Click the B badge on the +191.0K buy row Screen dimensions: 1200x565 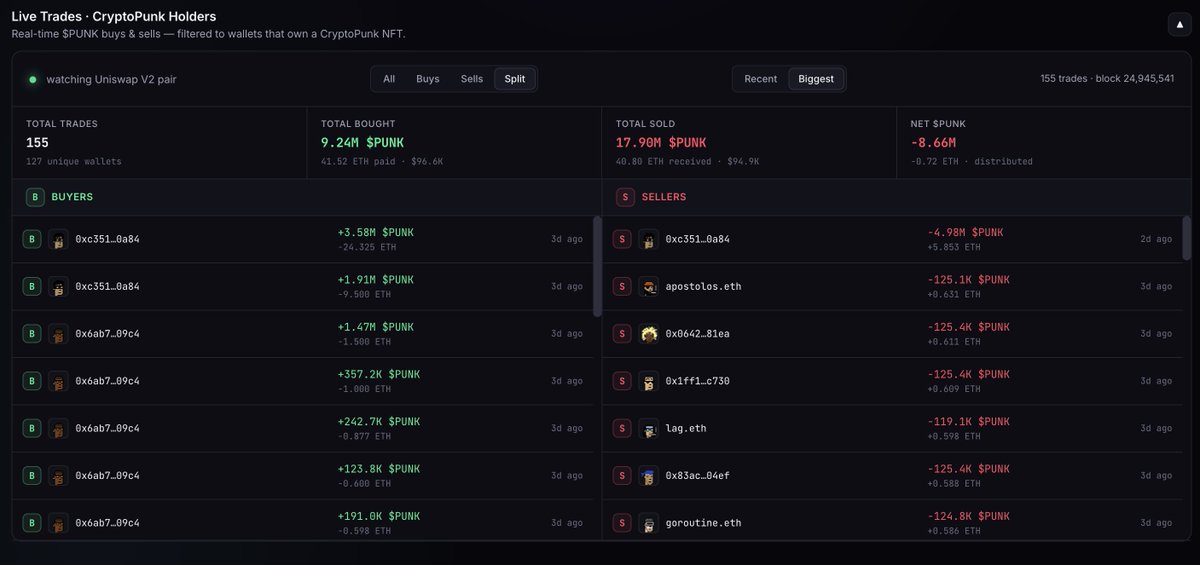pyautogui.click(x=32, y=523)
